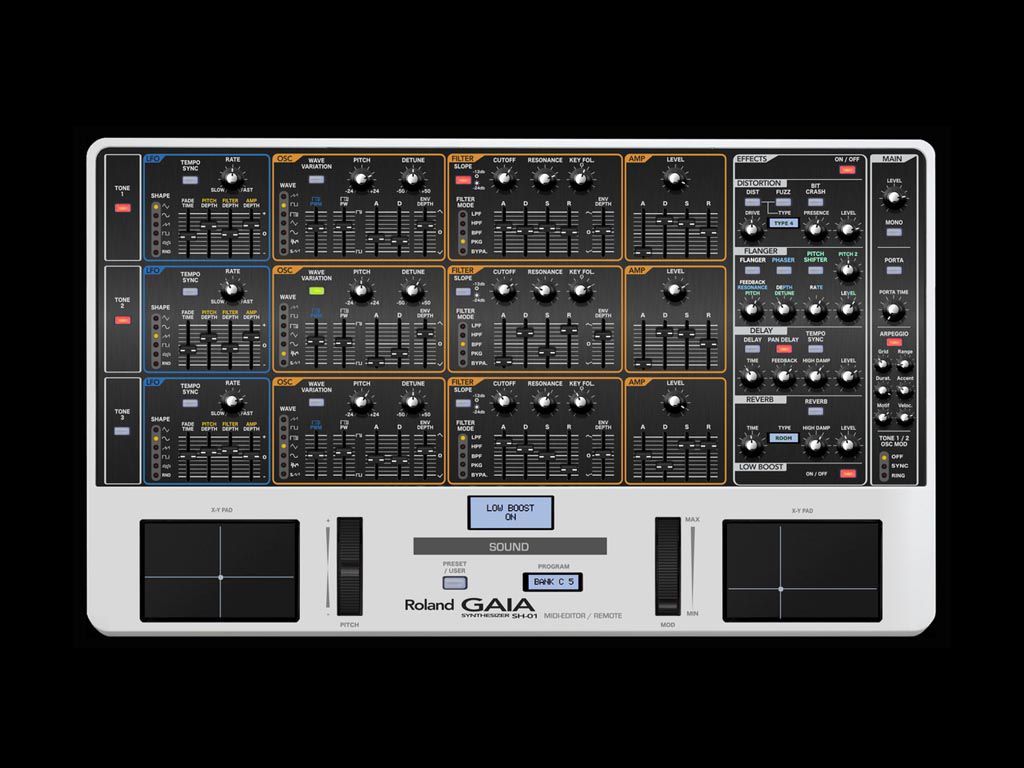Click the Distortion Drive knob

point(752,230)
